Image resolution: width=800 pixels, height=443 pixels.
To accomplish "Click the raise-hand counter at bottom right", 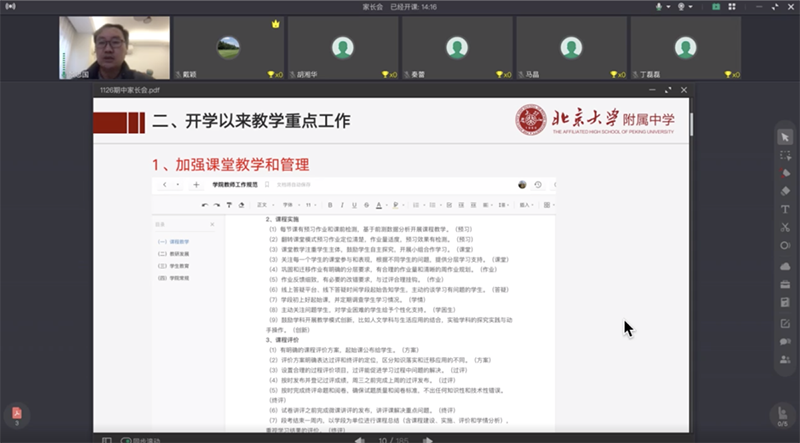I will [x=785, y=417].
